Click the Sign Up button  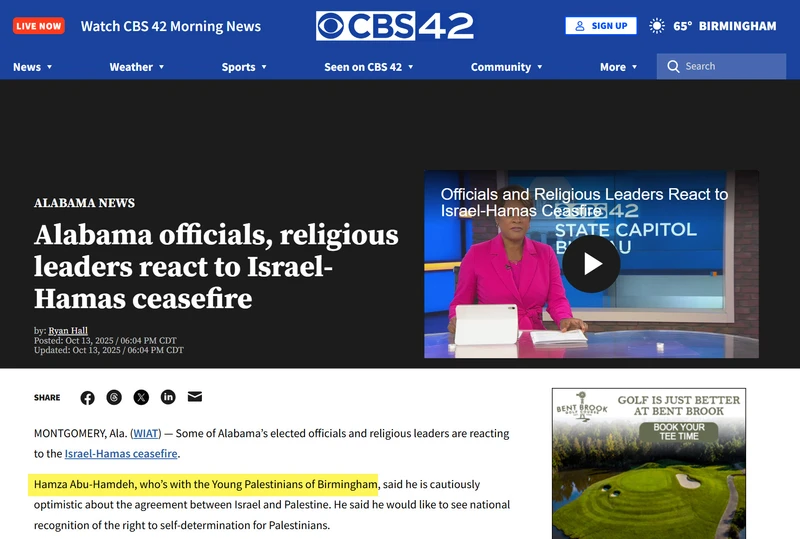601,26
